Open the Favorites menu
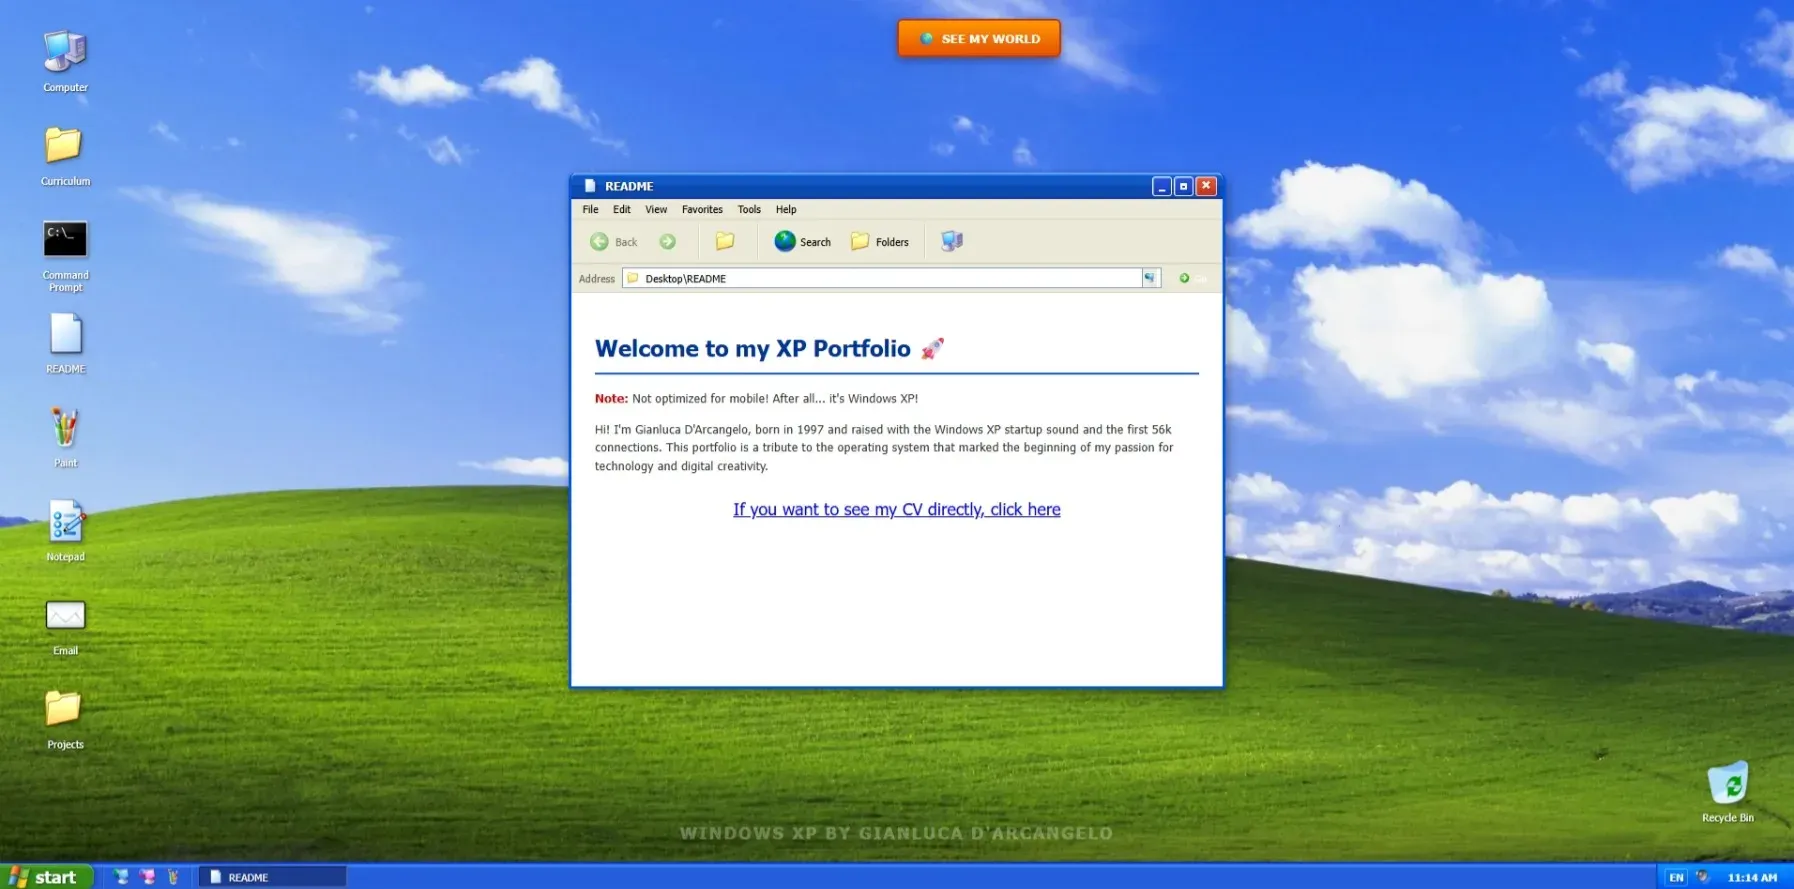Viewport: 1794px width, 889px height. [702, 209]
